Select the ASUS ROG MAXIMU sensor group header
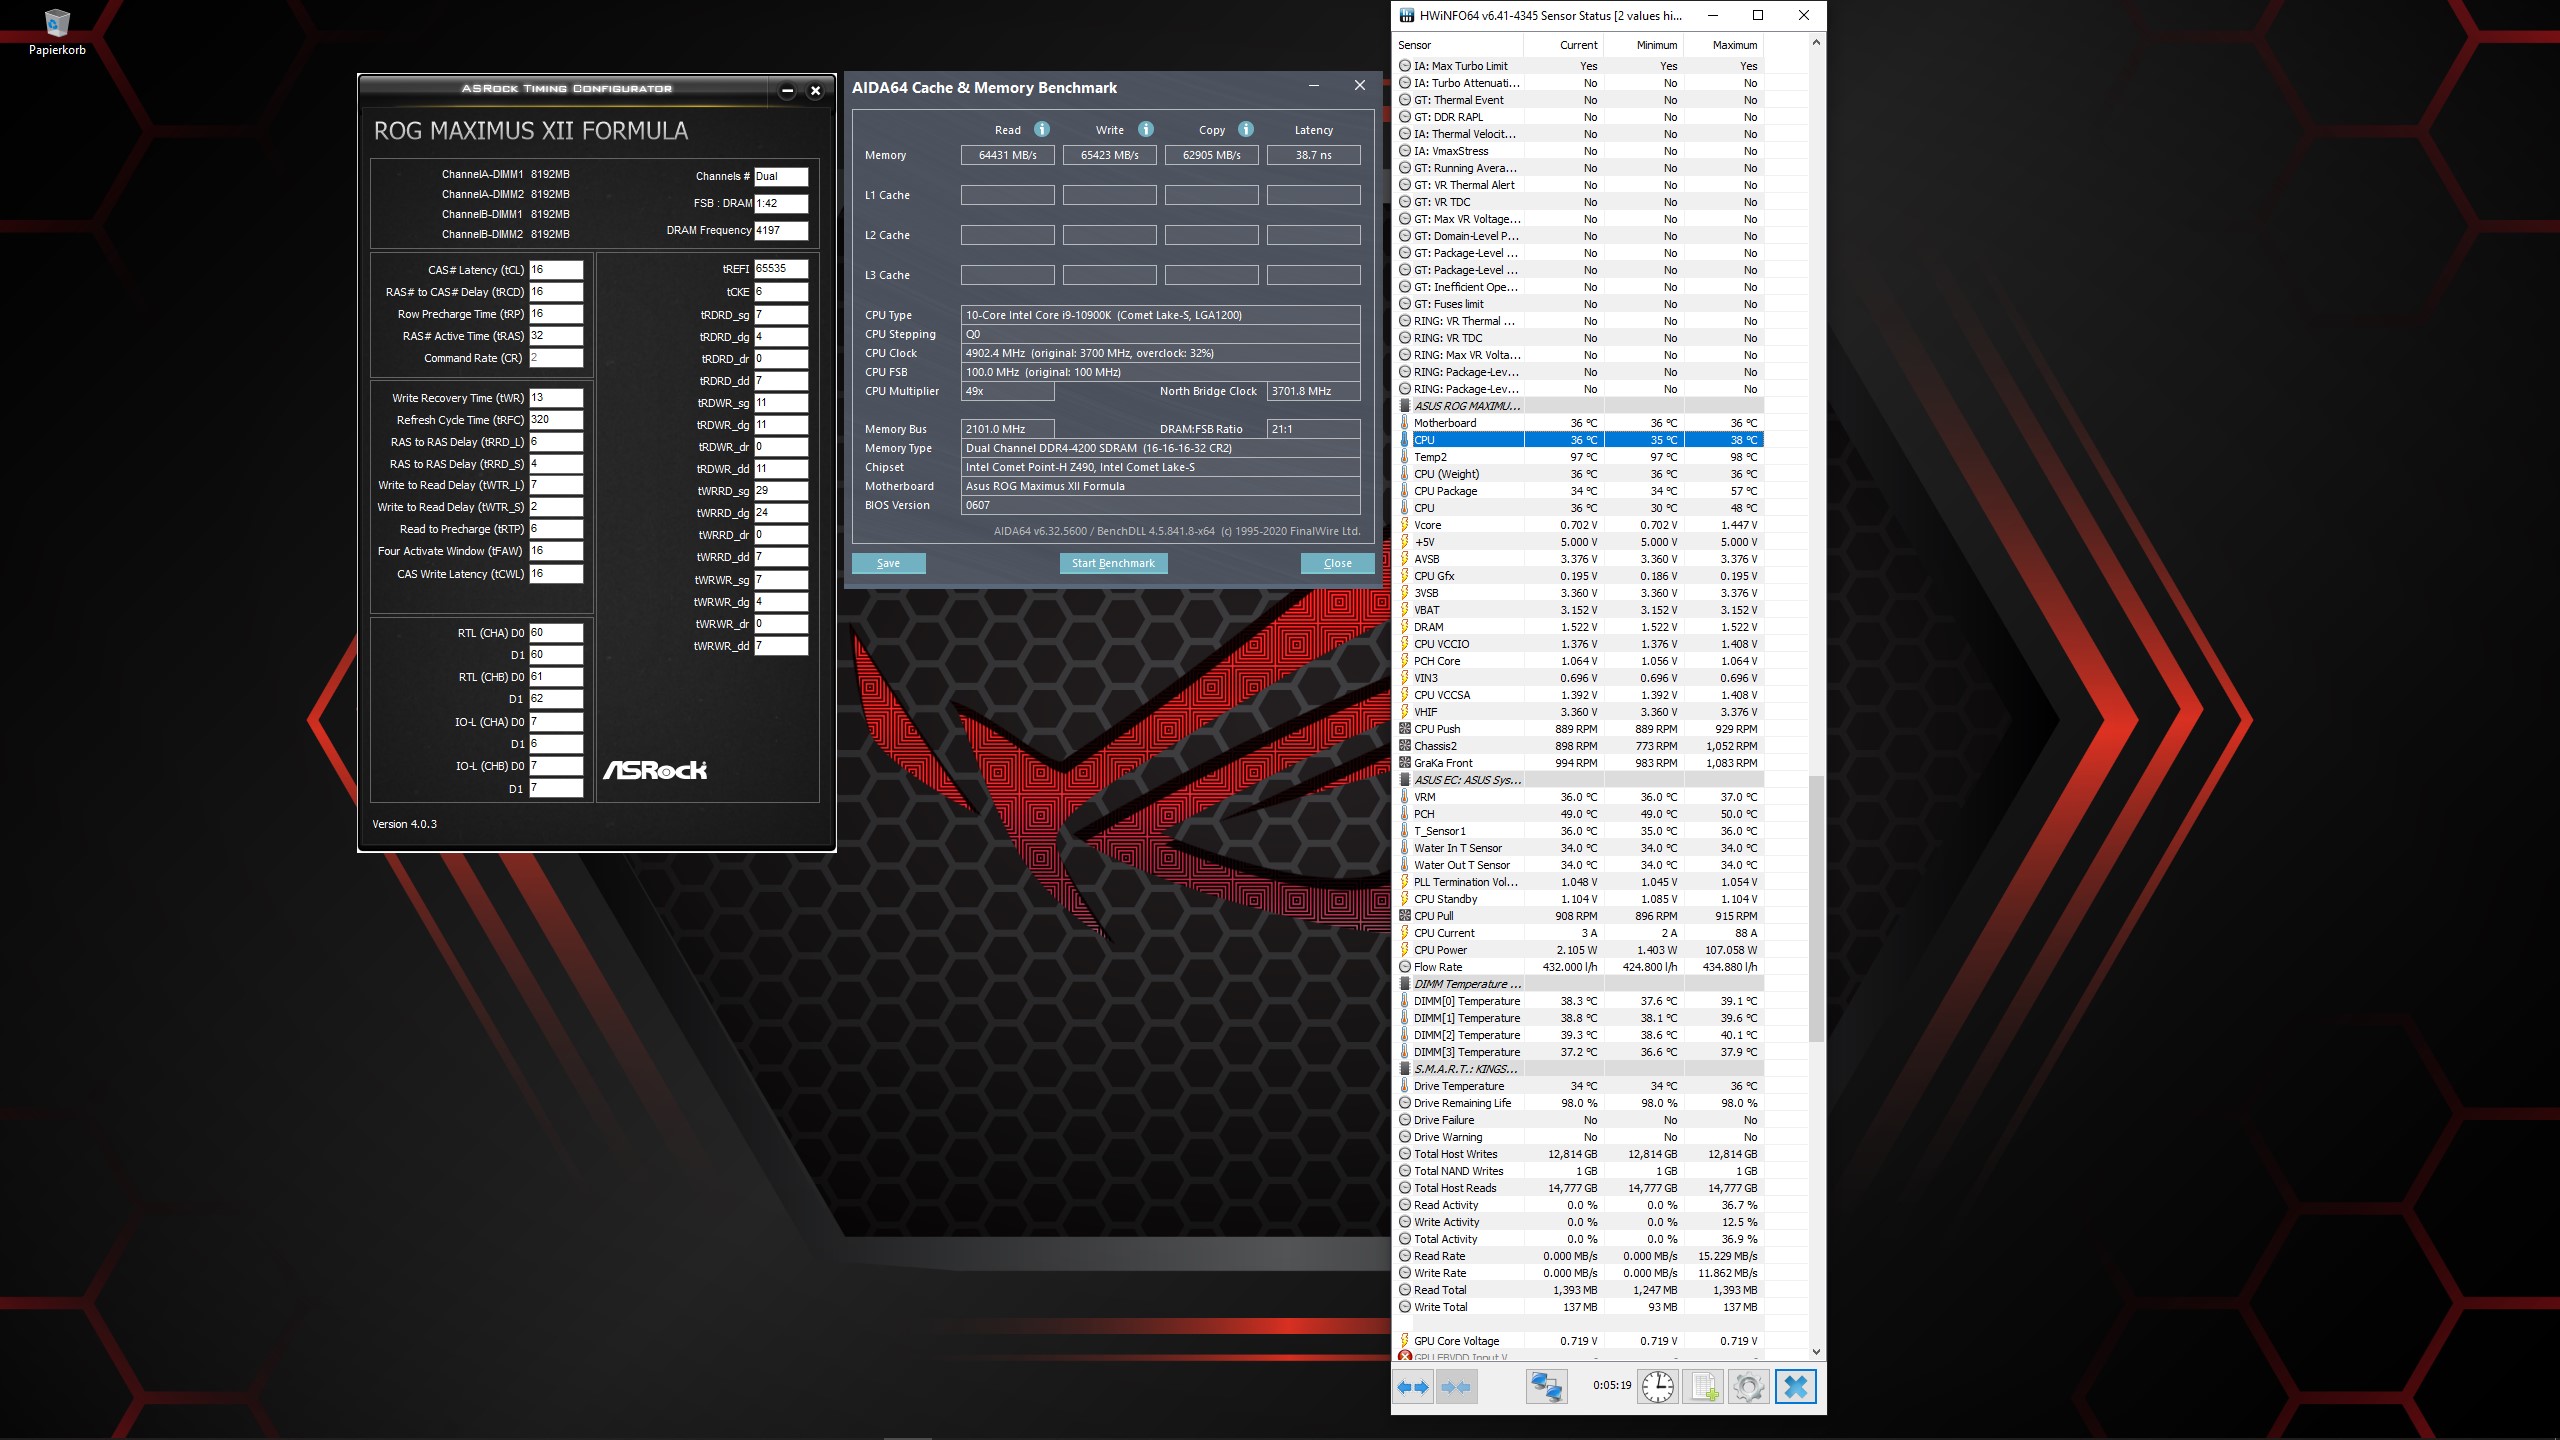2560x1440 pixels. 1466,406
